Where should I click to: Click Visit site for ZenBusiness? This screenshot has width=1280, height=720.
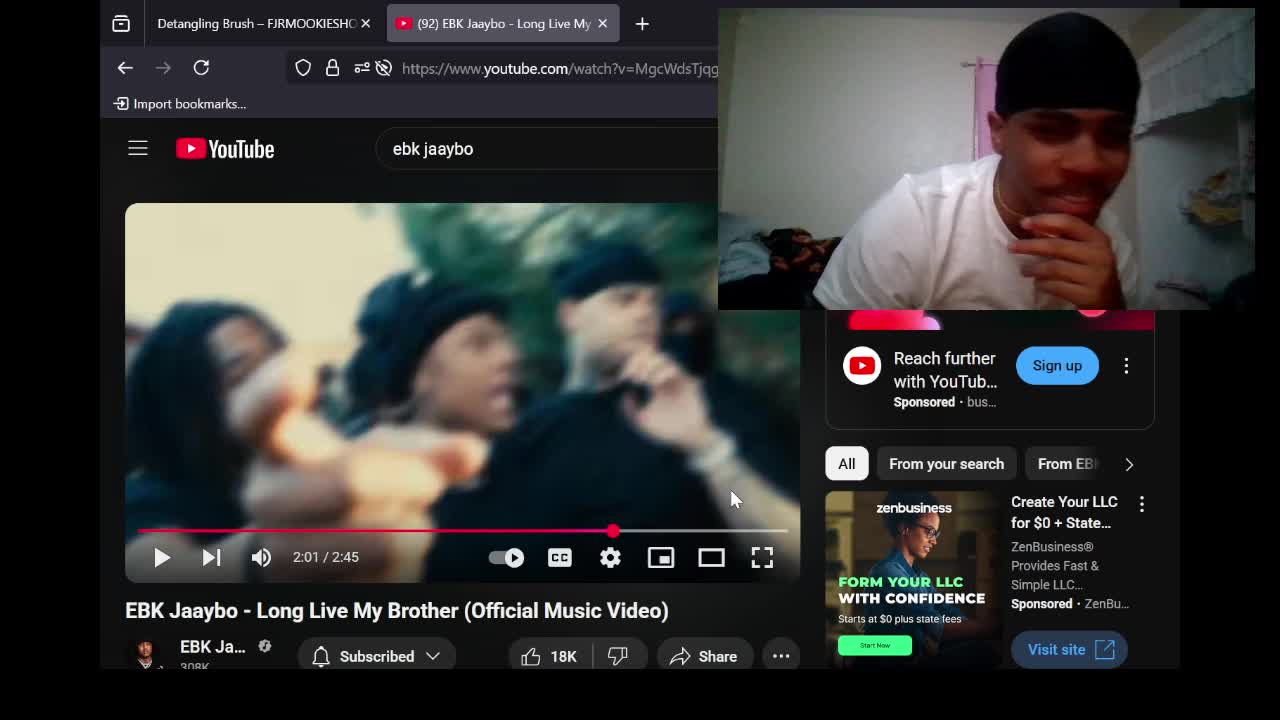(1070, 650)
